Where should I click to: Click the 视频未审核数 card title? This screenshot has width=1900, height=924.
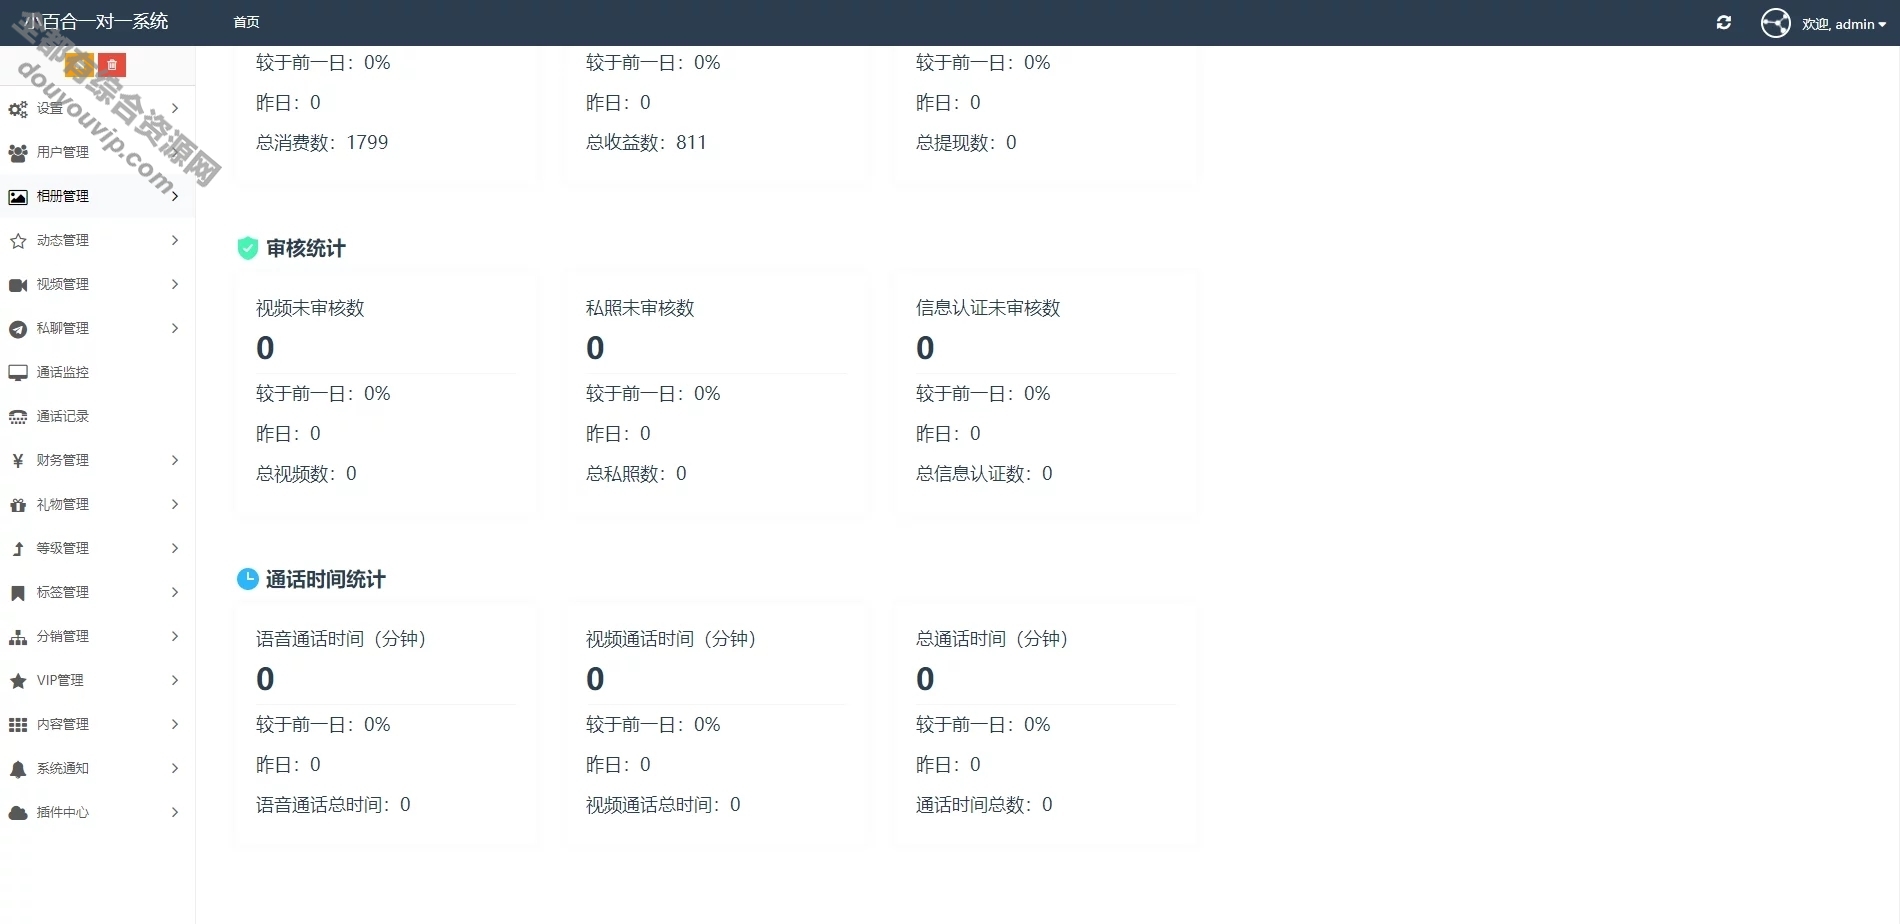(310, 308)
